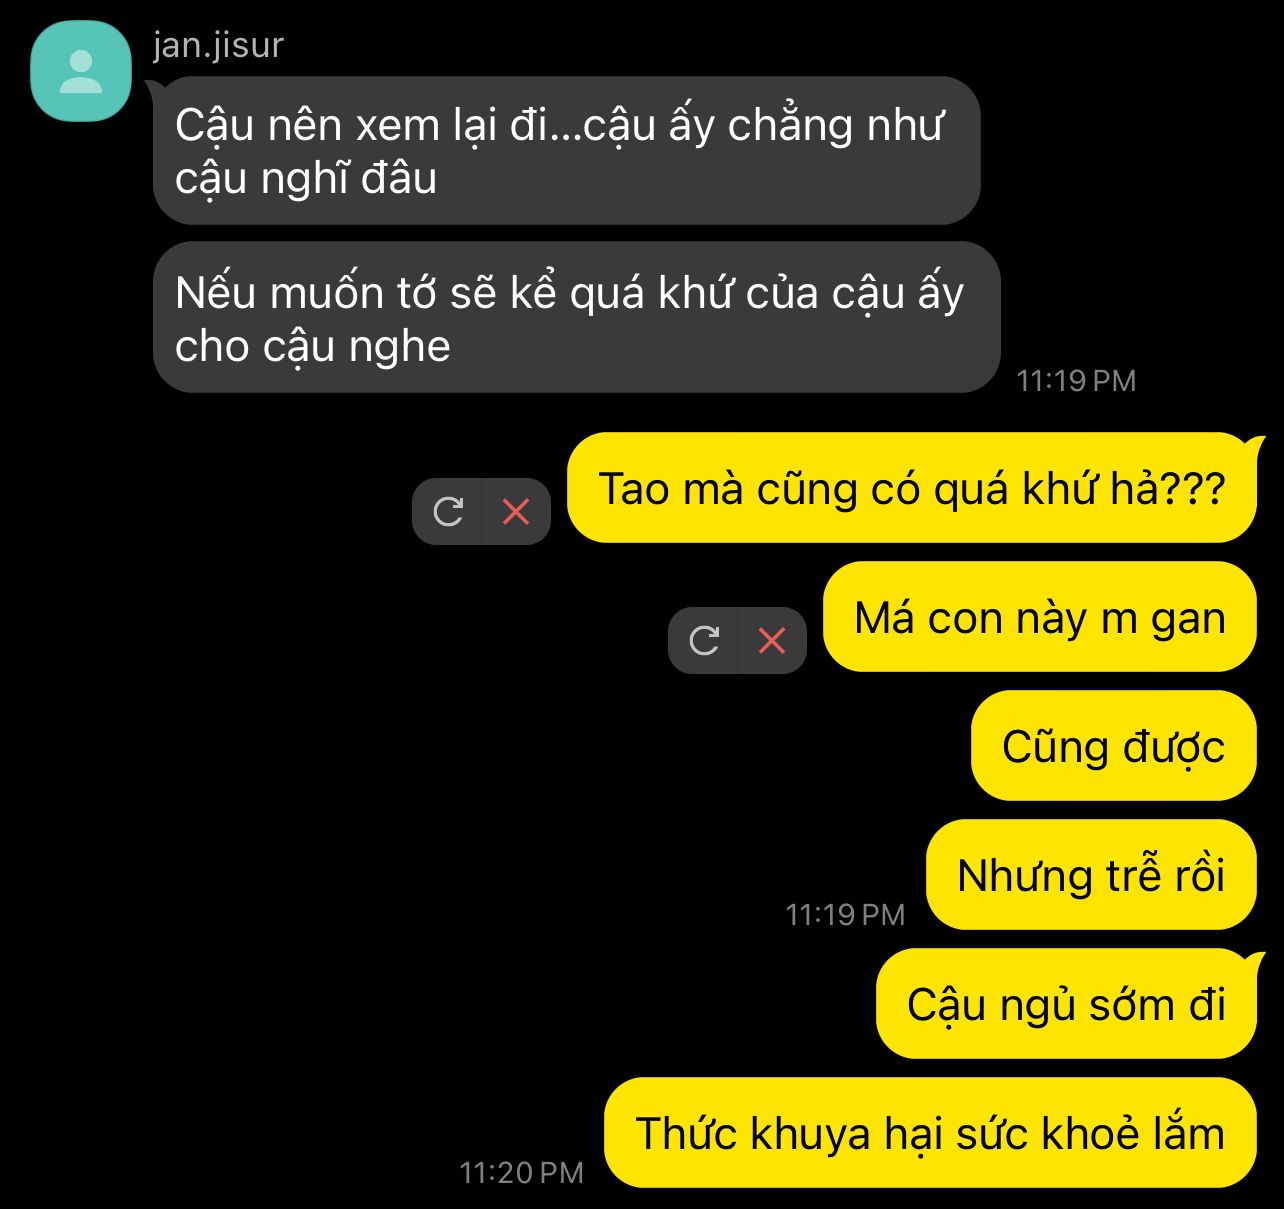Click the 11:19 PM timestamp under received messages
The width and height of the screenshot is (1284, 1209).
coord(1076,381)
